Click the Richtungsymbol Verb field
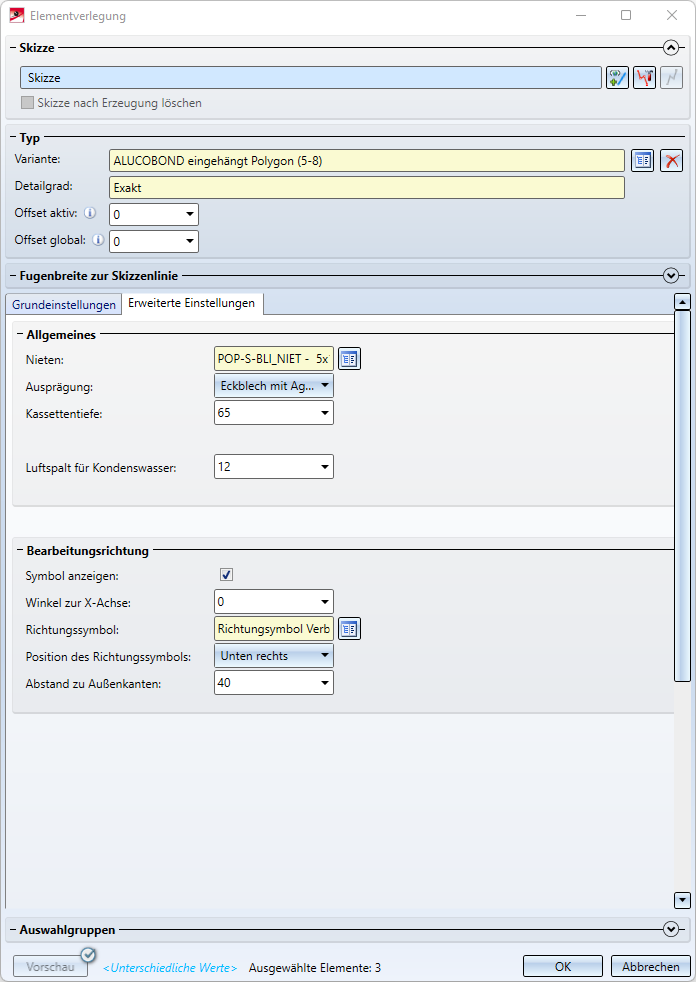Screen dimensions: 696x982 coord(274,629)
